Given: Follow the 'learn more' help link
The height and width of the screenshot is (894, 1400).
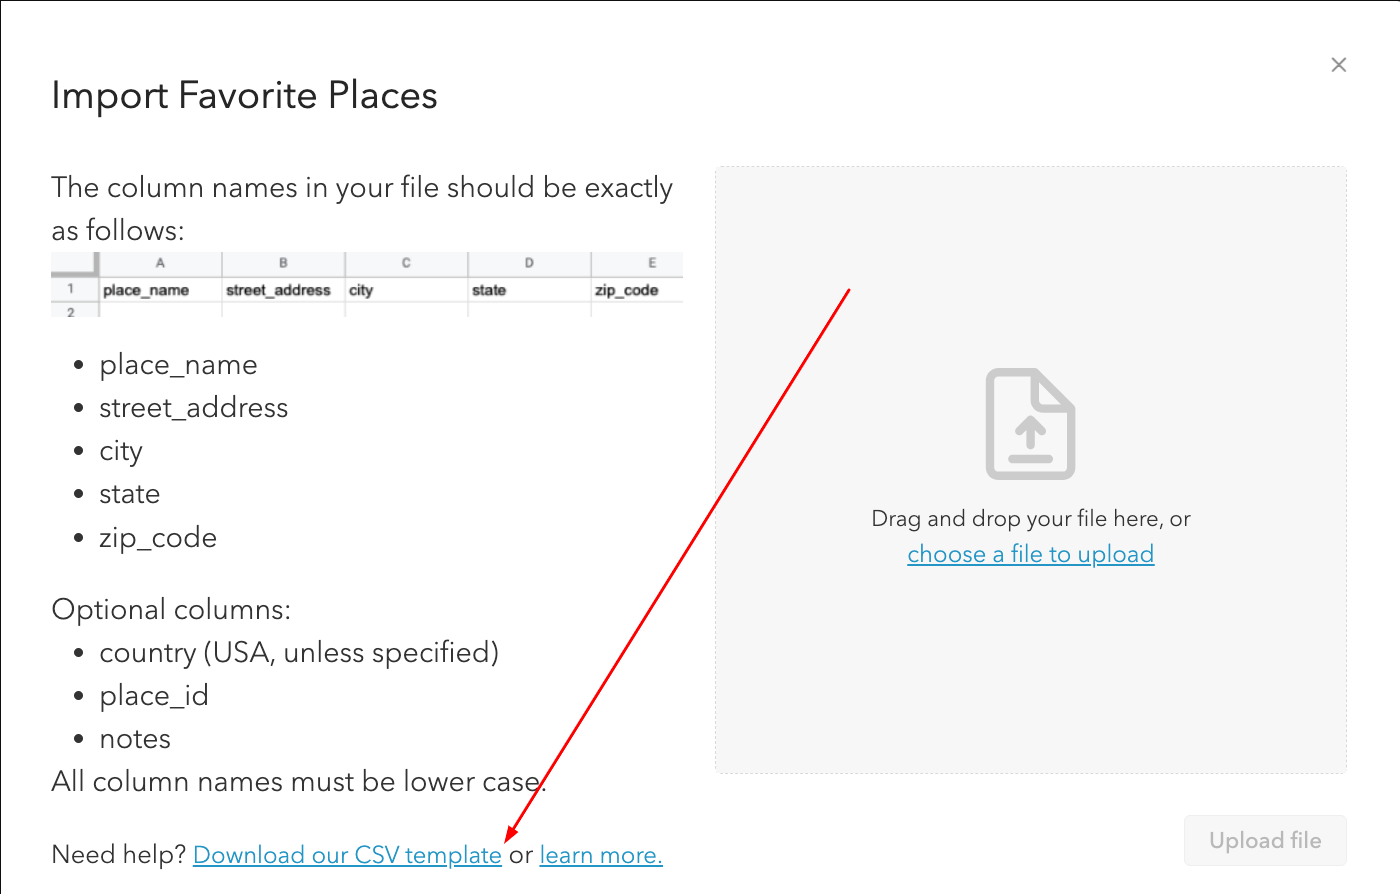Looking at the screenshot, I should pyautogui.click(x=600, y=855).
